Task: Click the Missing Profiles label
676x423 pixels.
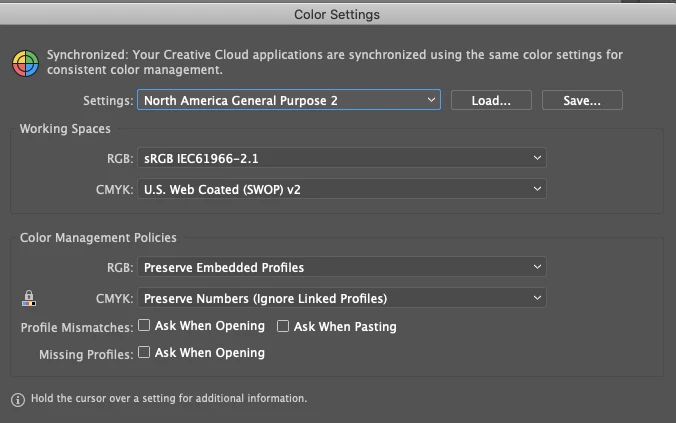Action: [86, 354]
